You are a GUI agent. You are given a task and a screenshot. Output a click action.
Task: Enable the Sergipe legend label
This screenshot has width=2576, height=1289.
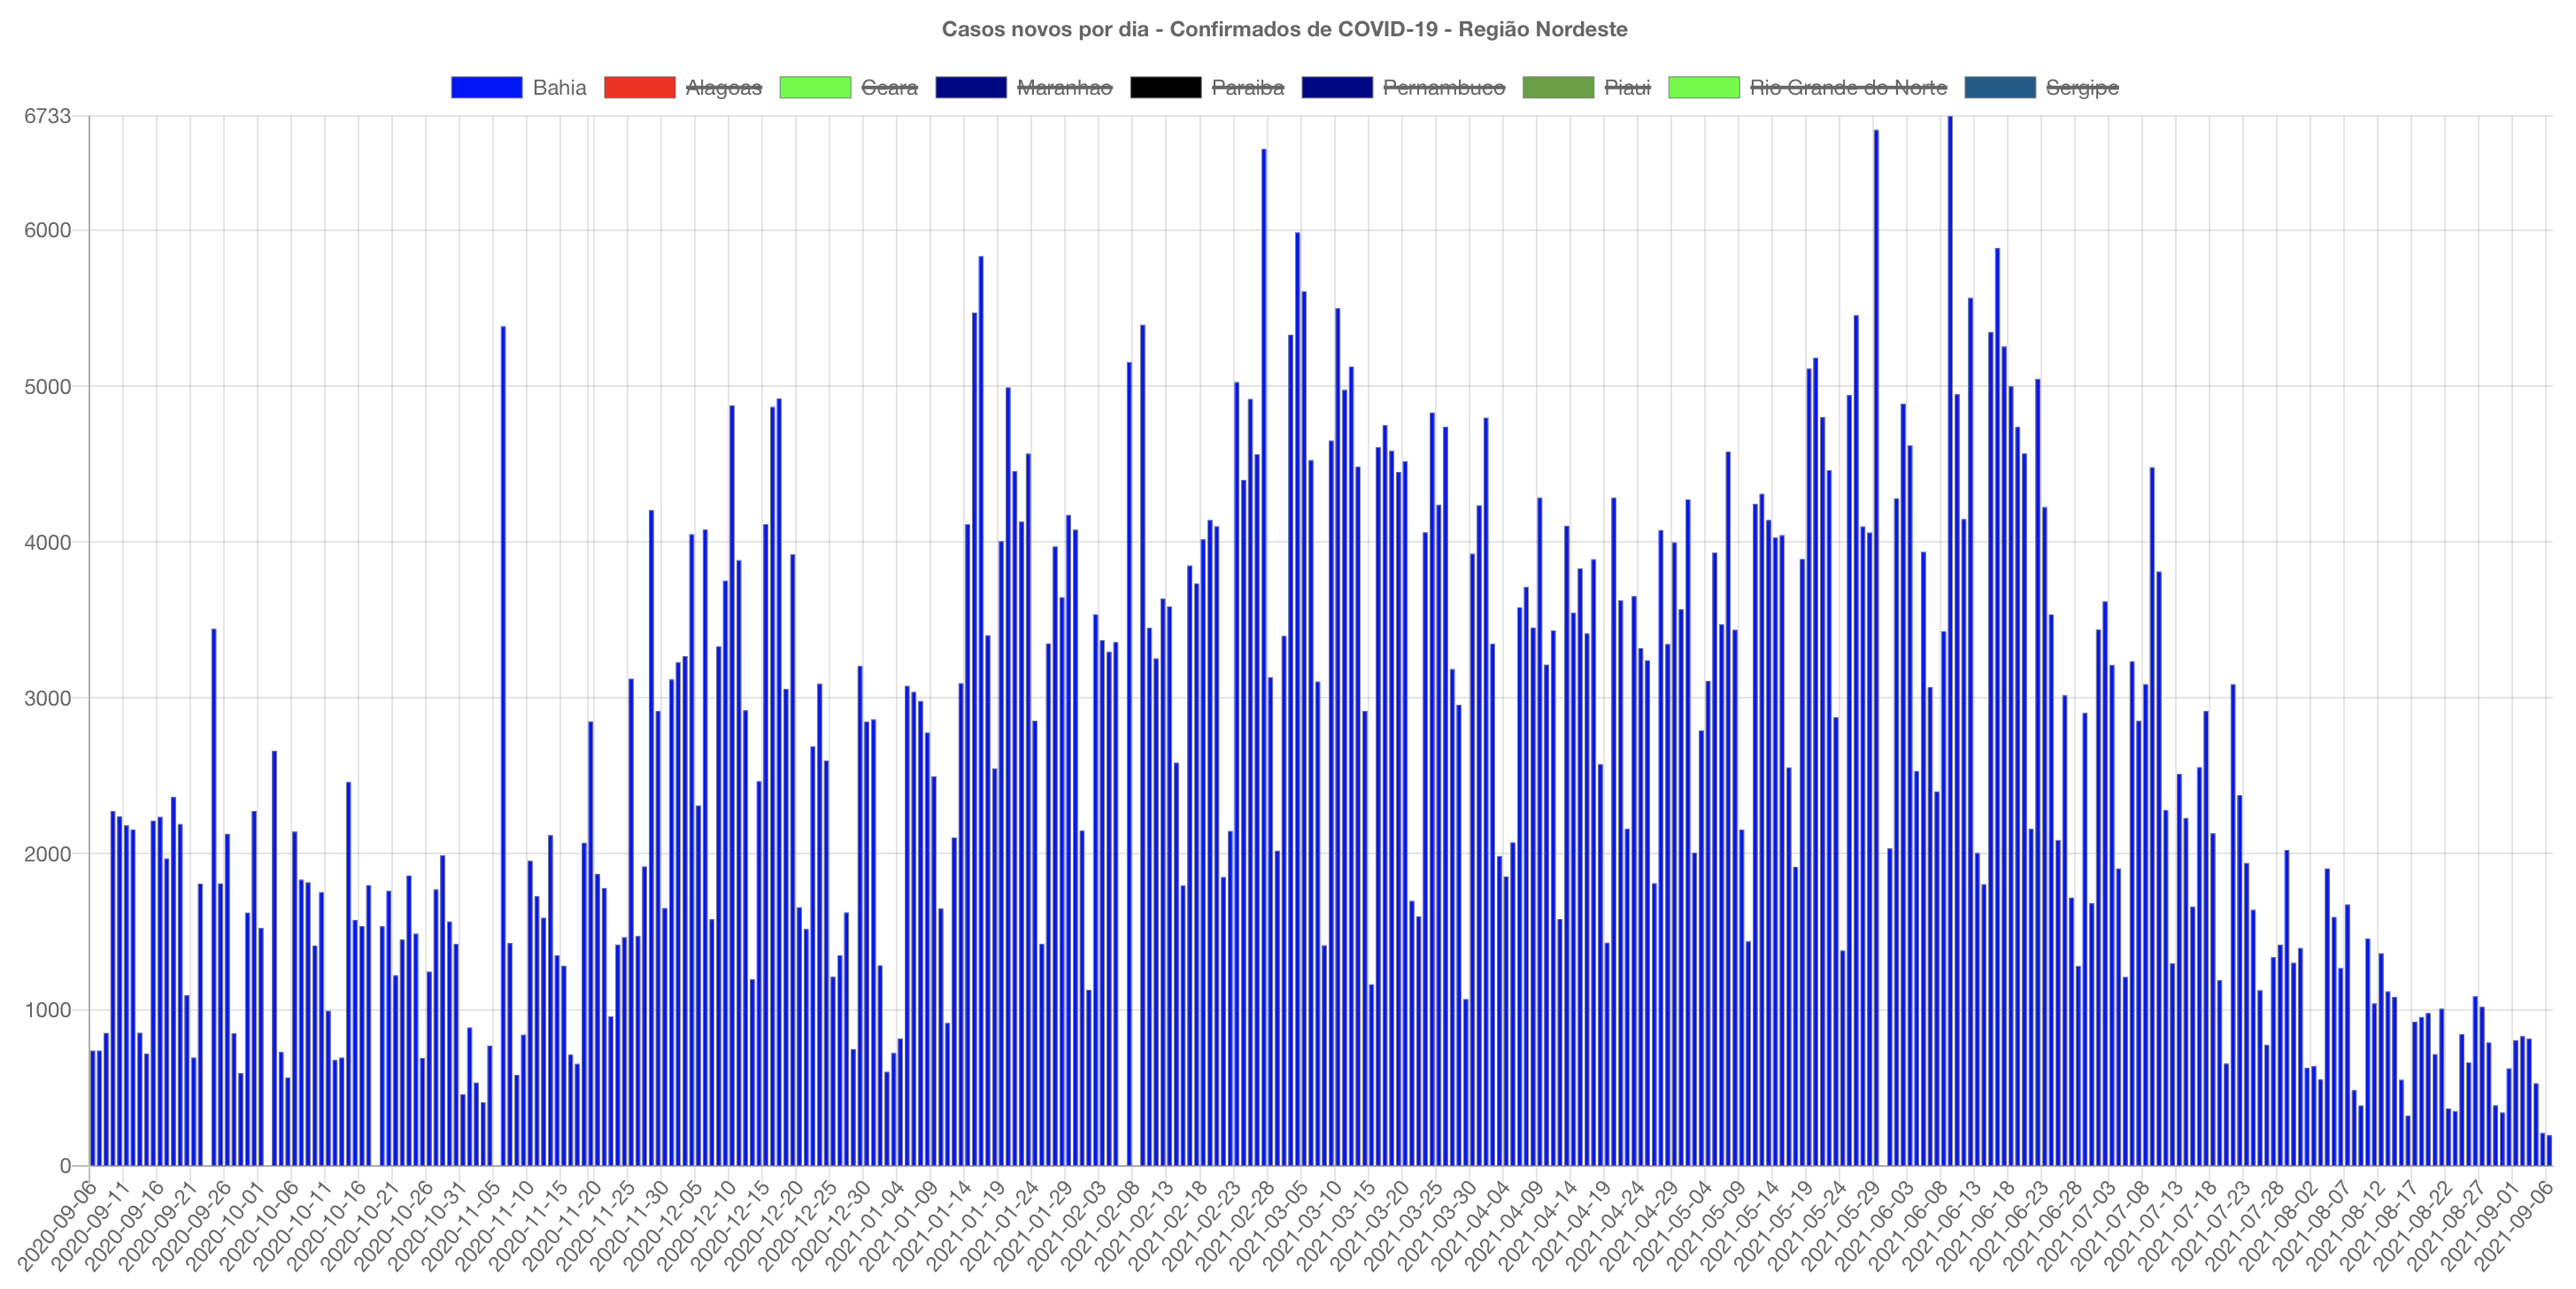click(x=2082, y=88)
